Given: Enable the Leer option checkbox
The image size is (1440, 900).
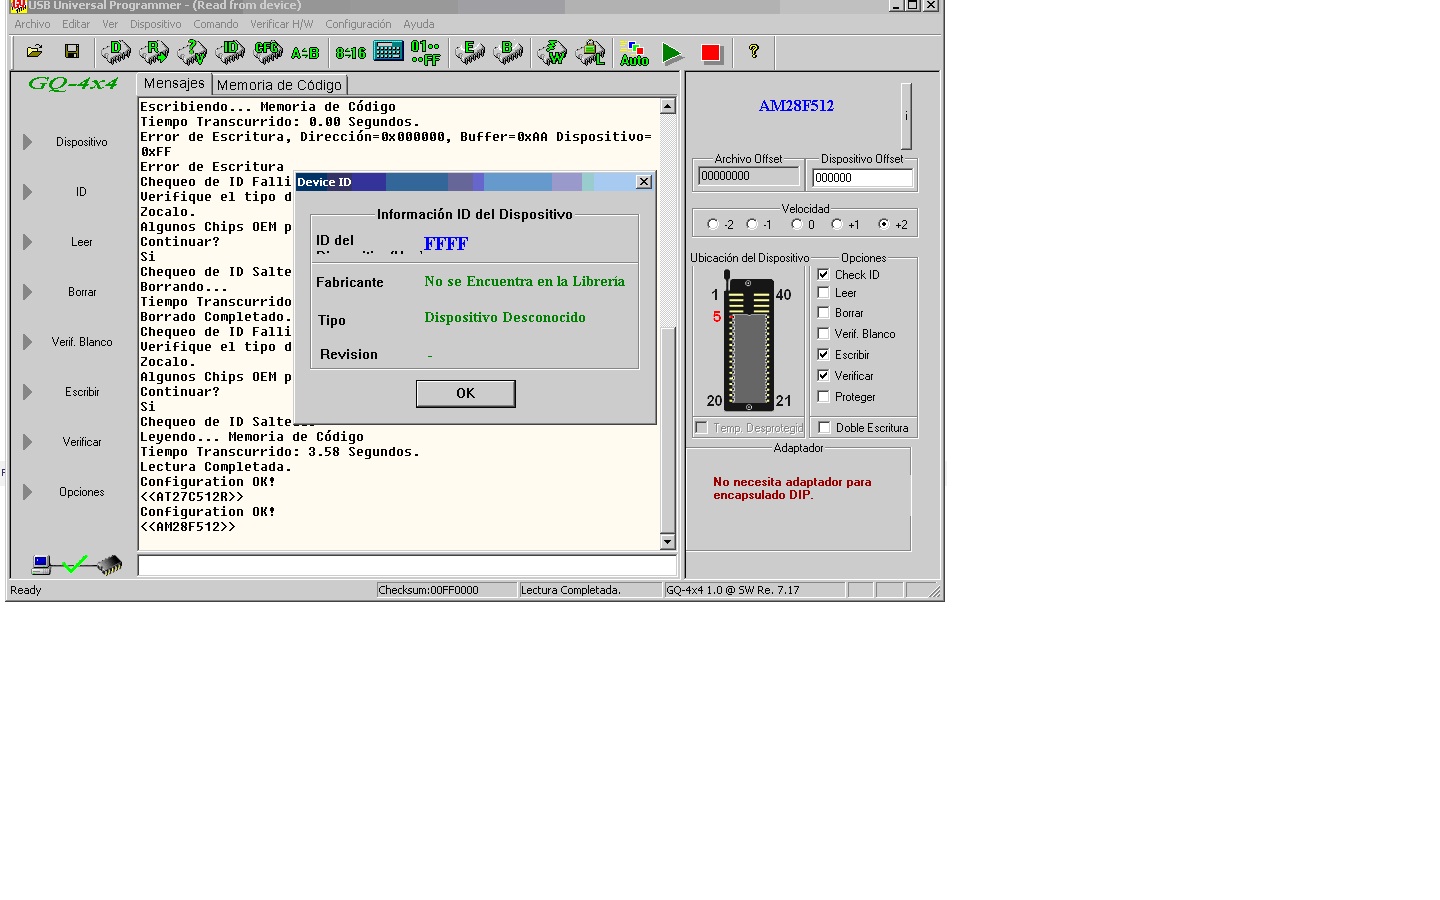Looking at the screenshot, I should pyautogui.click(x=823, y=293).
